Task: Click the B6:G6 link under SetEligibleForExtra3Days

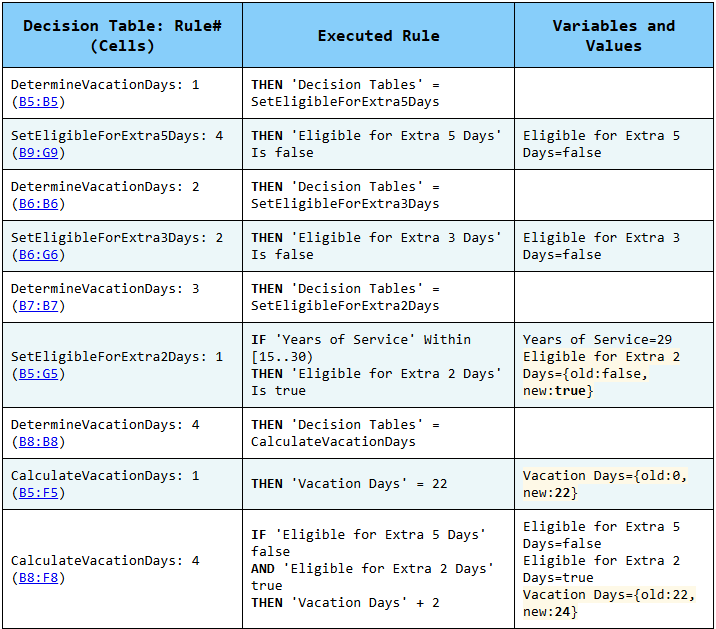Action: [38, 255]
